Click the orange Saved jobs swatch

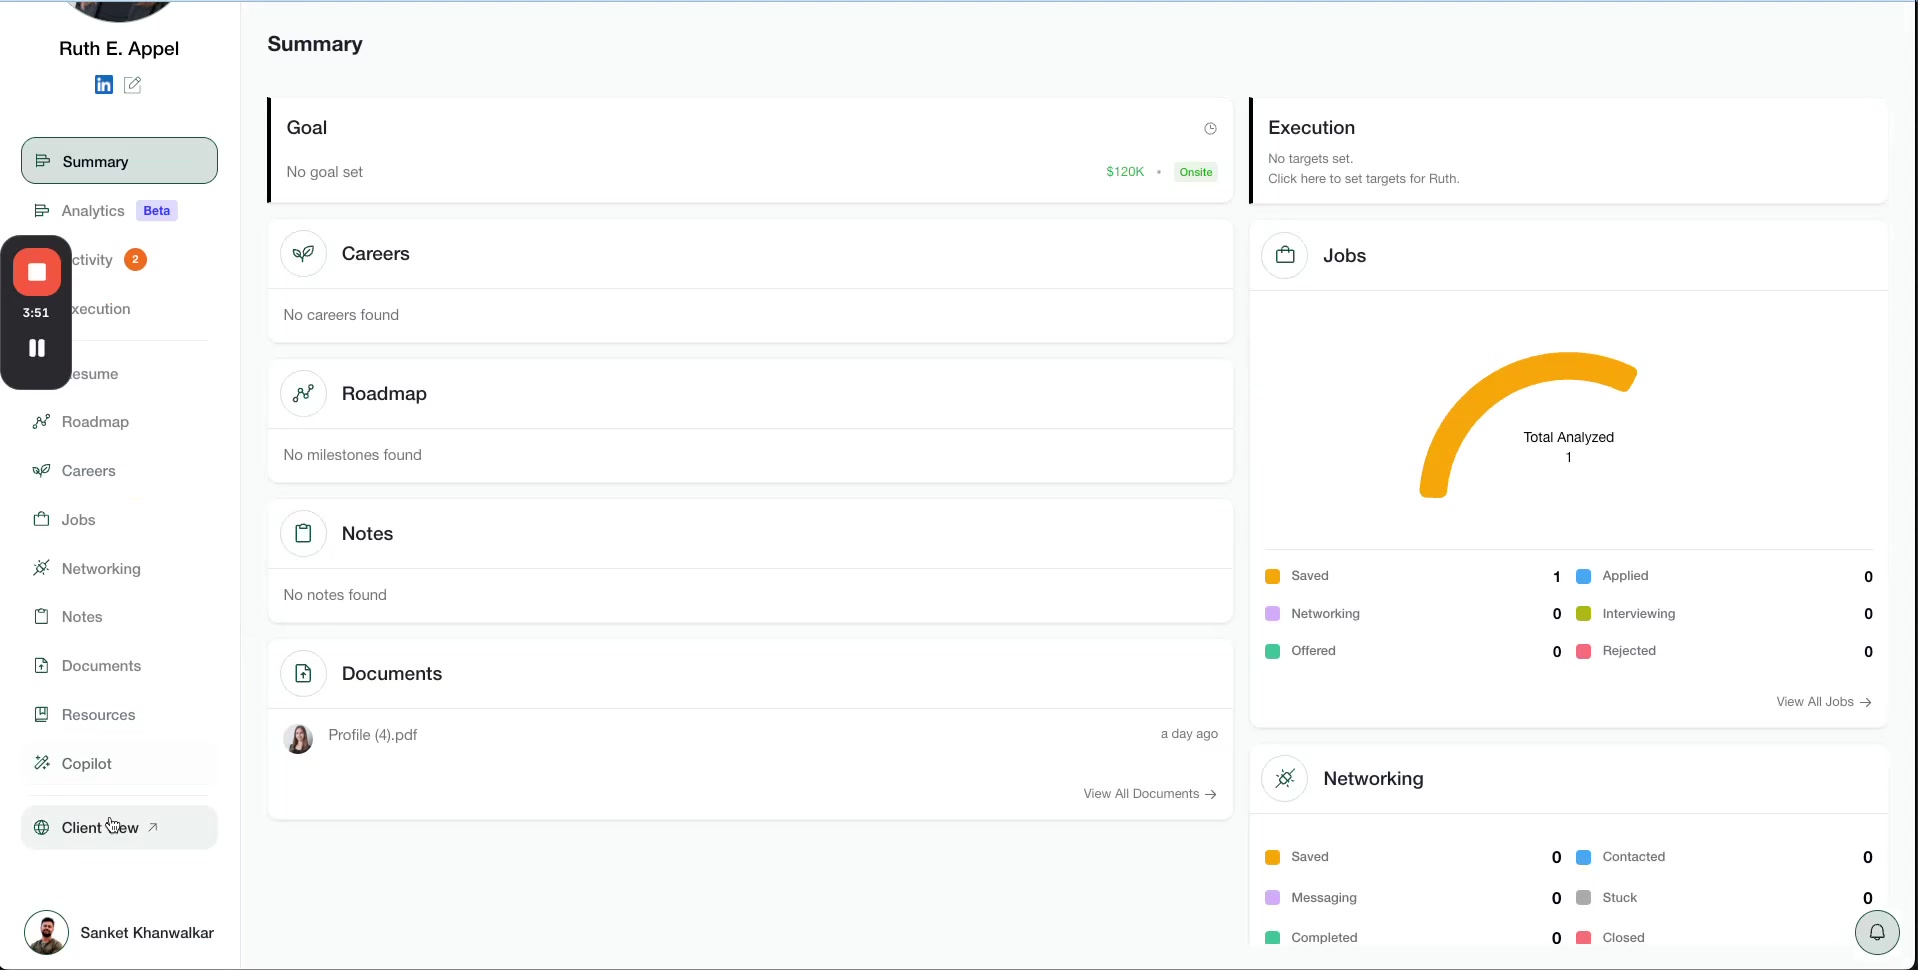(x=1273, y=577)
